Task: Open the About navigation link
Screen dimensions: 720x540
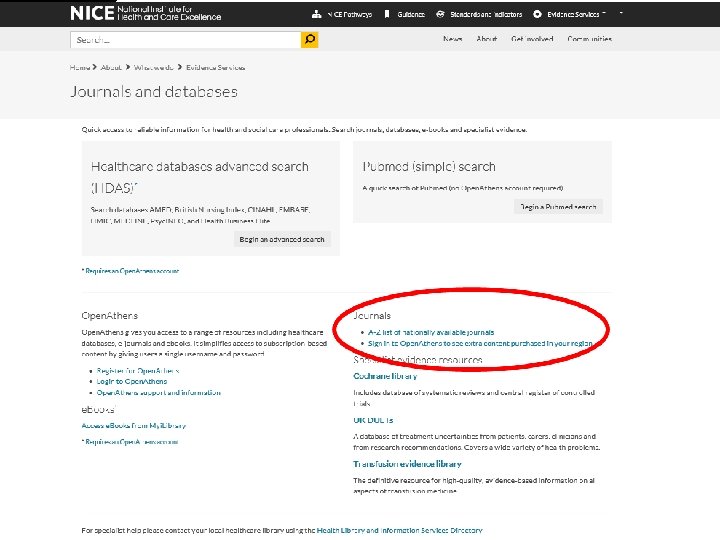Action: 487,39
